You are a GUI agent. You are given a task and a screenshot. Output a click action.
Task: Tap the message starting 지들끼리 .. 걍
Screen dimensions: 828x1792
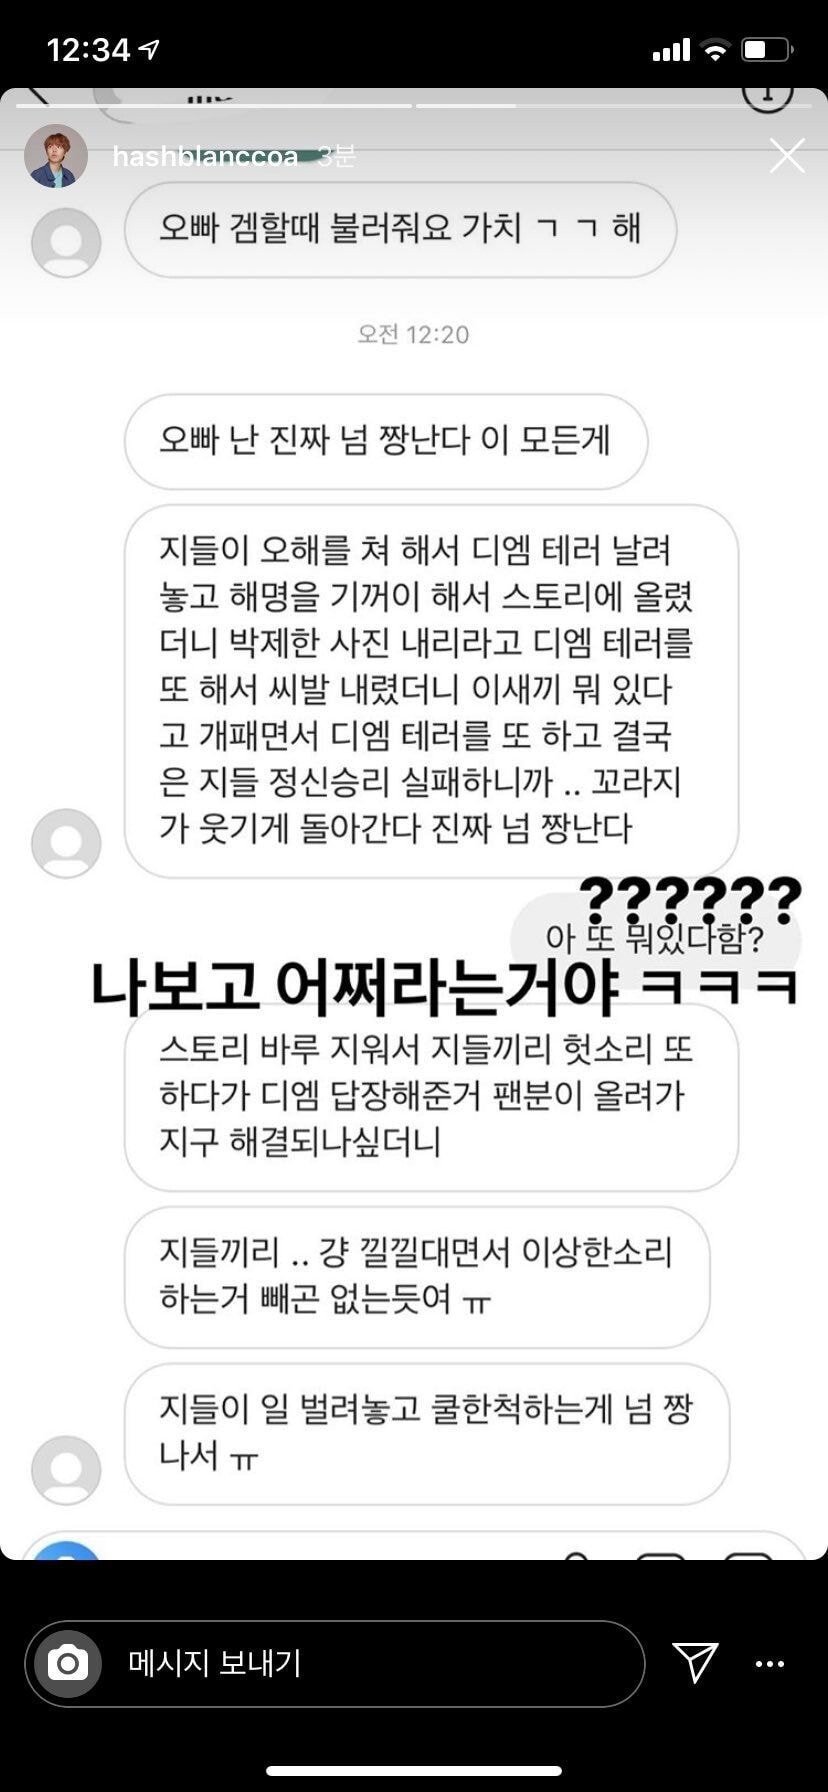[417, 1276]
